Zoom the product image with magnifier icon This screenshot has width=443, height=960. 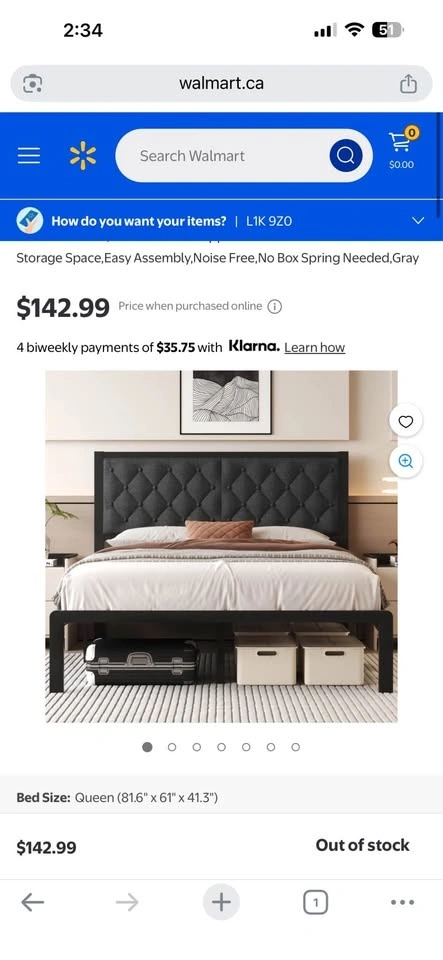(406, 461)
